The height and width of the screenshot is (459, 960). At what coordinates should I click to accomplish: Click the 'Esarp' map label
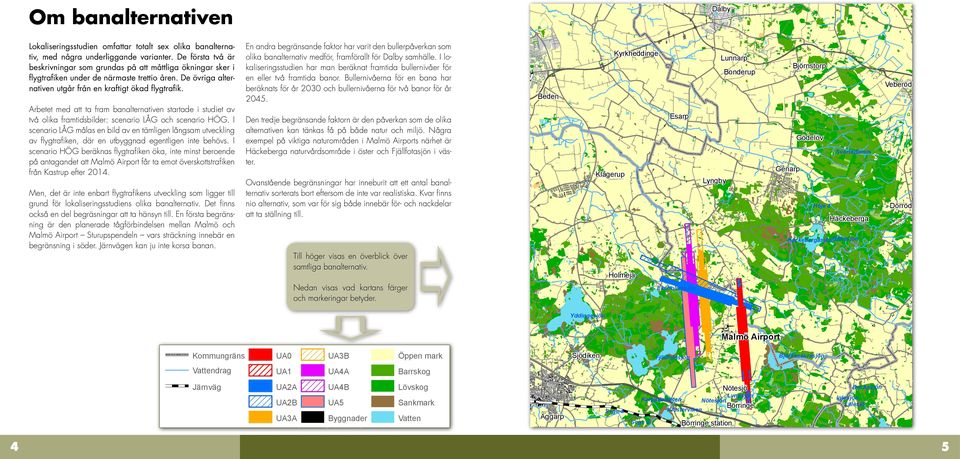679,116
